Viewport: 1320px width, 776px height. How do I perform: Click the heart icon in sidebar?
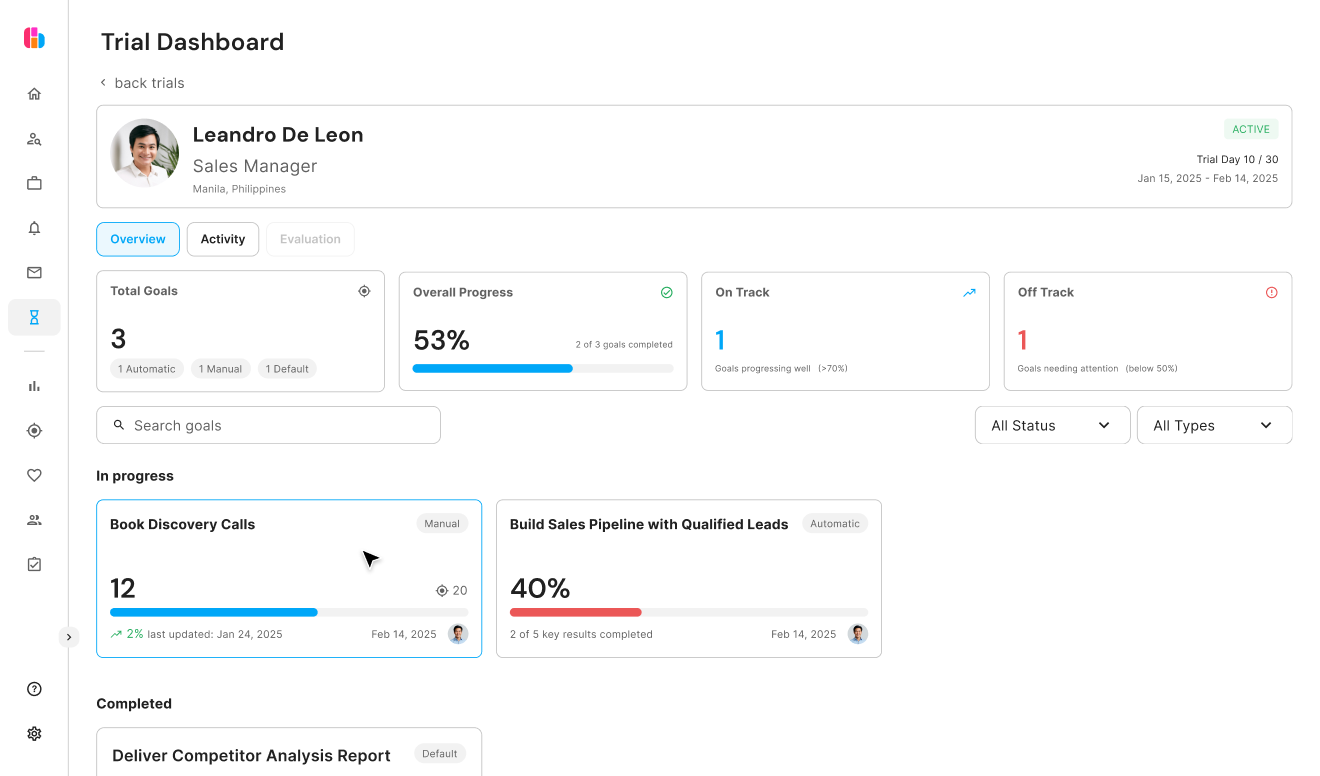coord(34,475)
